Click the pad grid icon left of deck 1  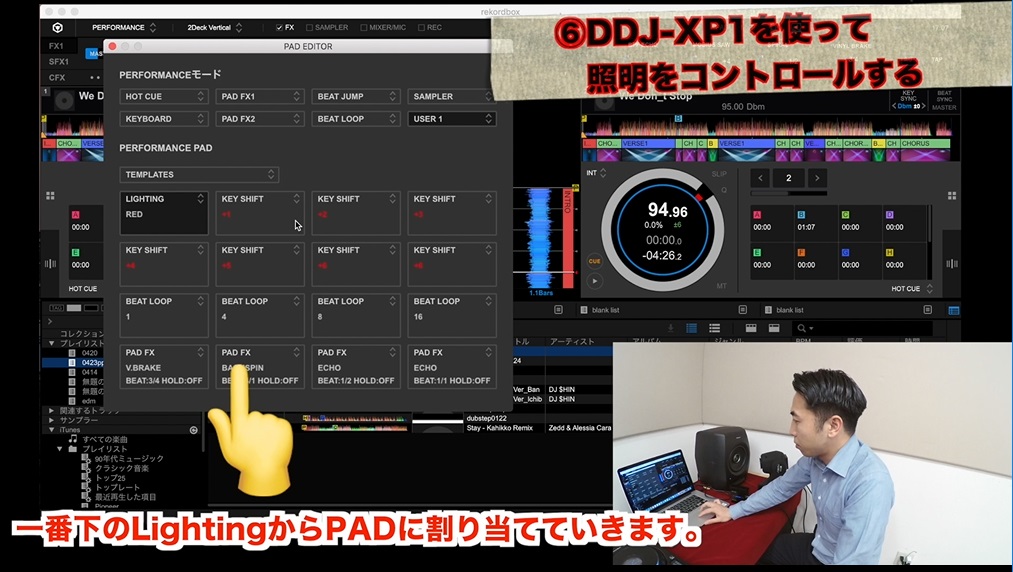click(x=50, y=195)
